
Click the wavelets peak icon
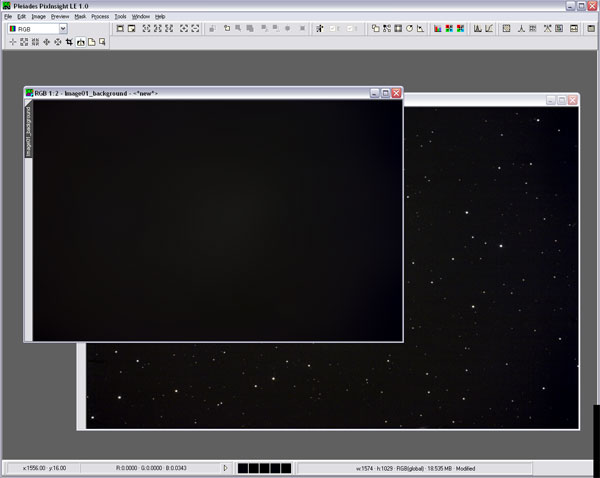tap(521, 29)
